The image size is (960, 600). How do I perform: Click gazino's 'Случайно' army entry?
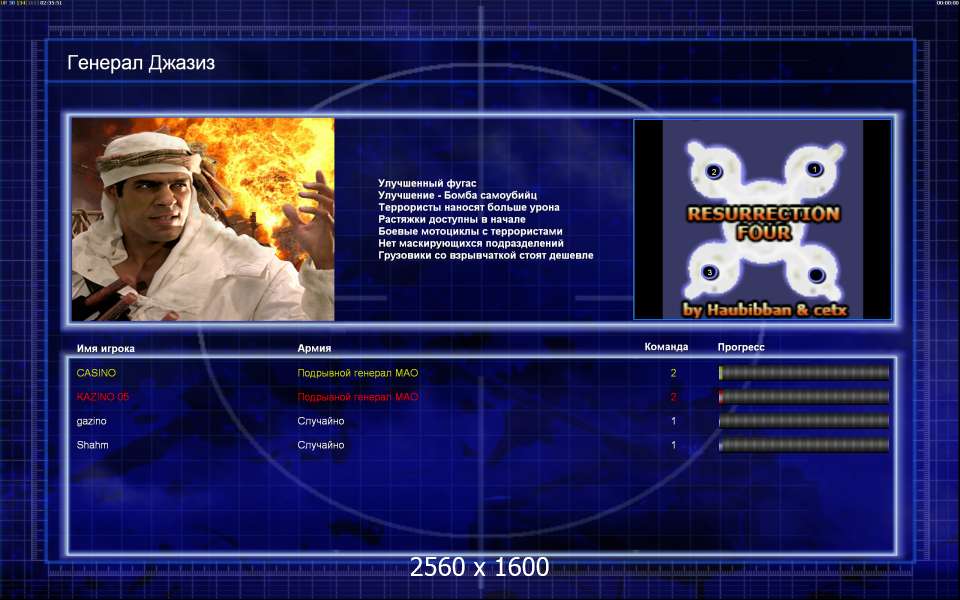pos(321,421)
